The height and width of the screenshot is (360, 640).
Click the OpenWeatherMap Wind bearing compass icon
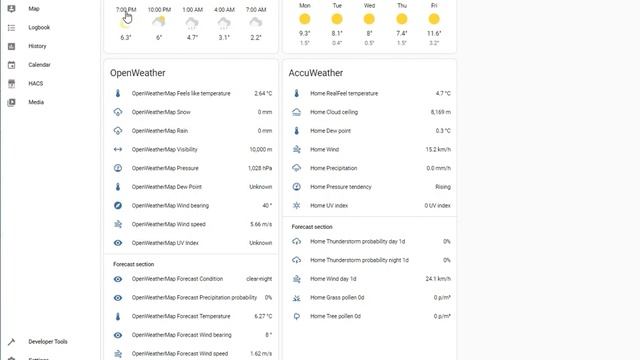point(118,206)
